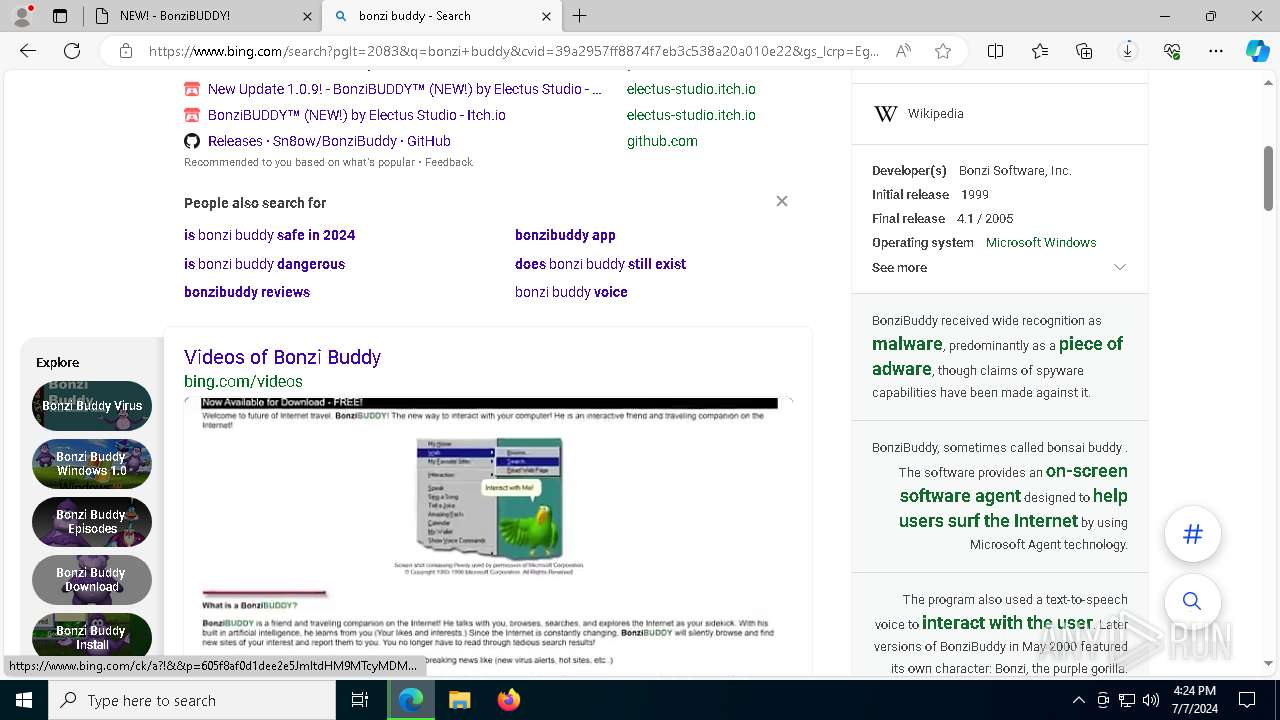Click the taskbar search box
This screenshot has width=1280, height=720.
(192, 700)
